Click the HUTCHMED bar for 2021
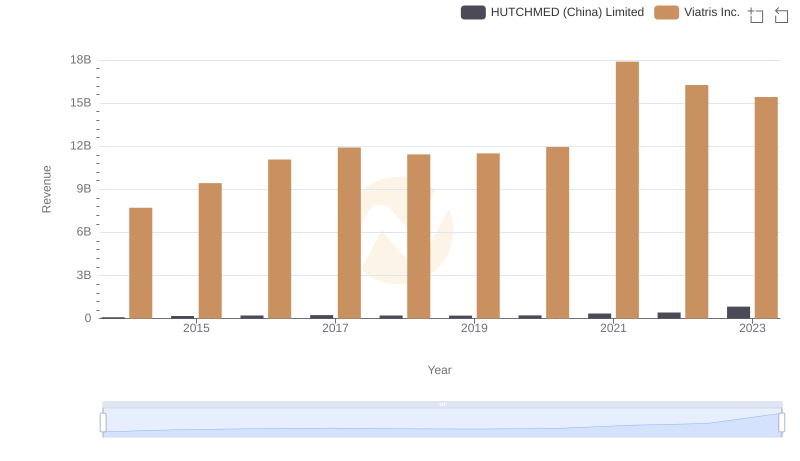Viewport: 800px width, 461px height. click(x=599, y=316)
